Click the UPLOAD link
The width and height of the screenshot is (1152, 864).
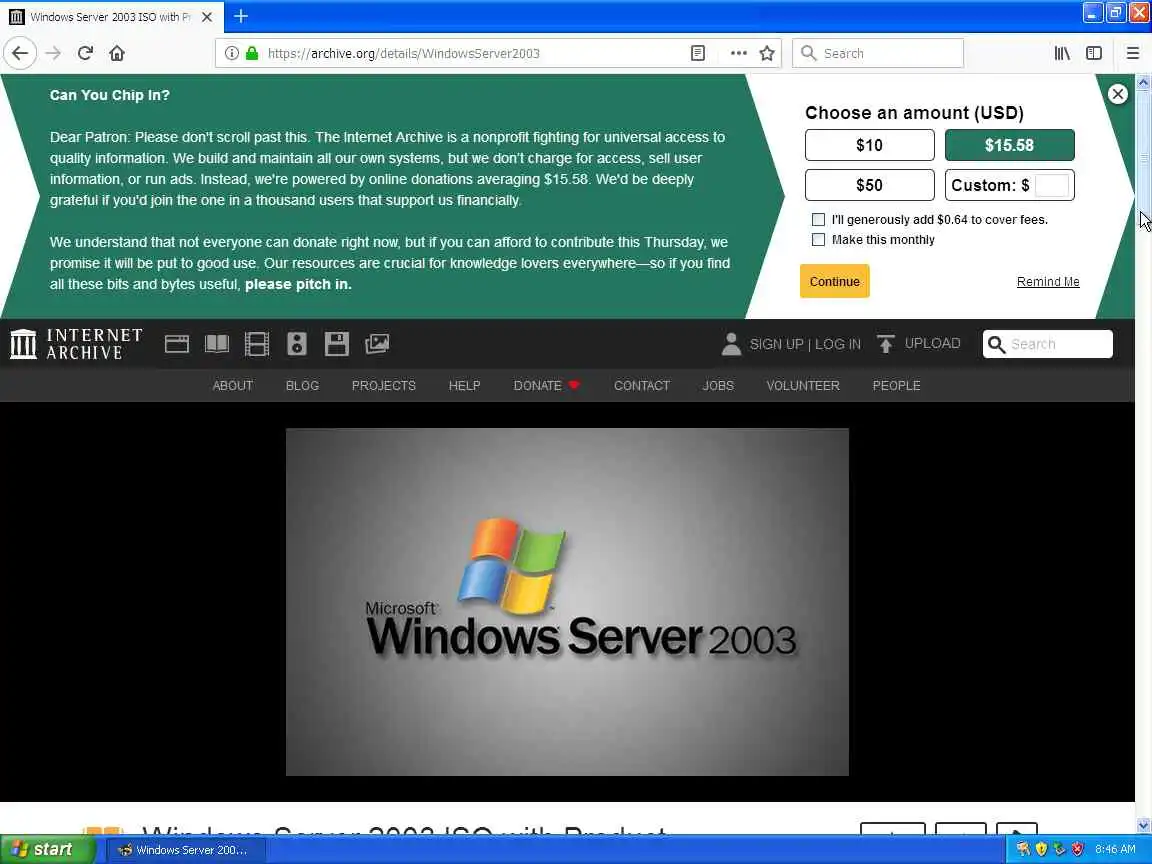pos(920,343)
